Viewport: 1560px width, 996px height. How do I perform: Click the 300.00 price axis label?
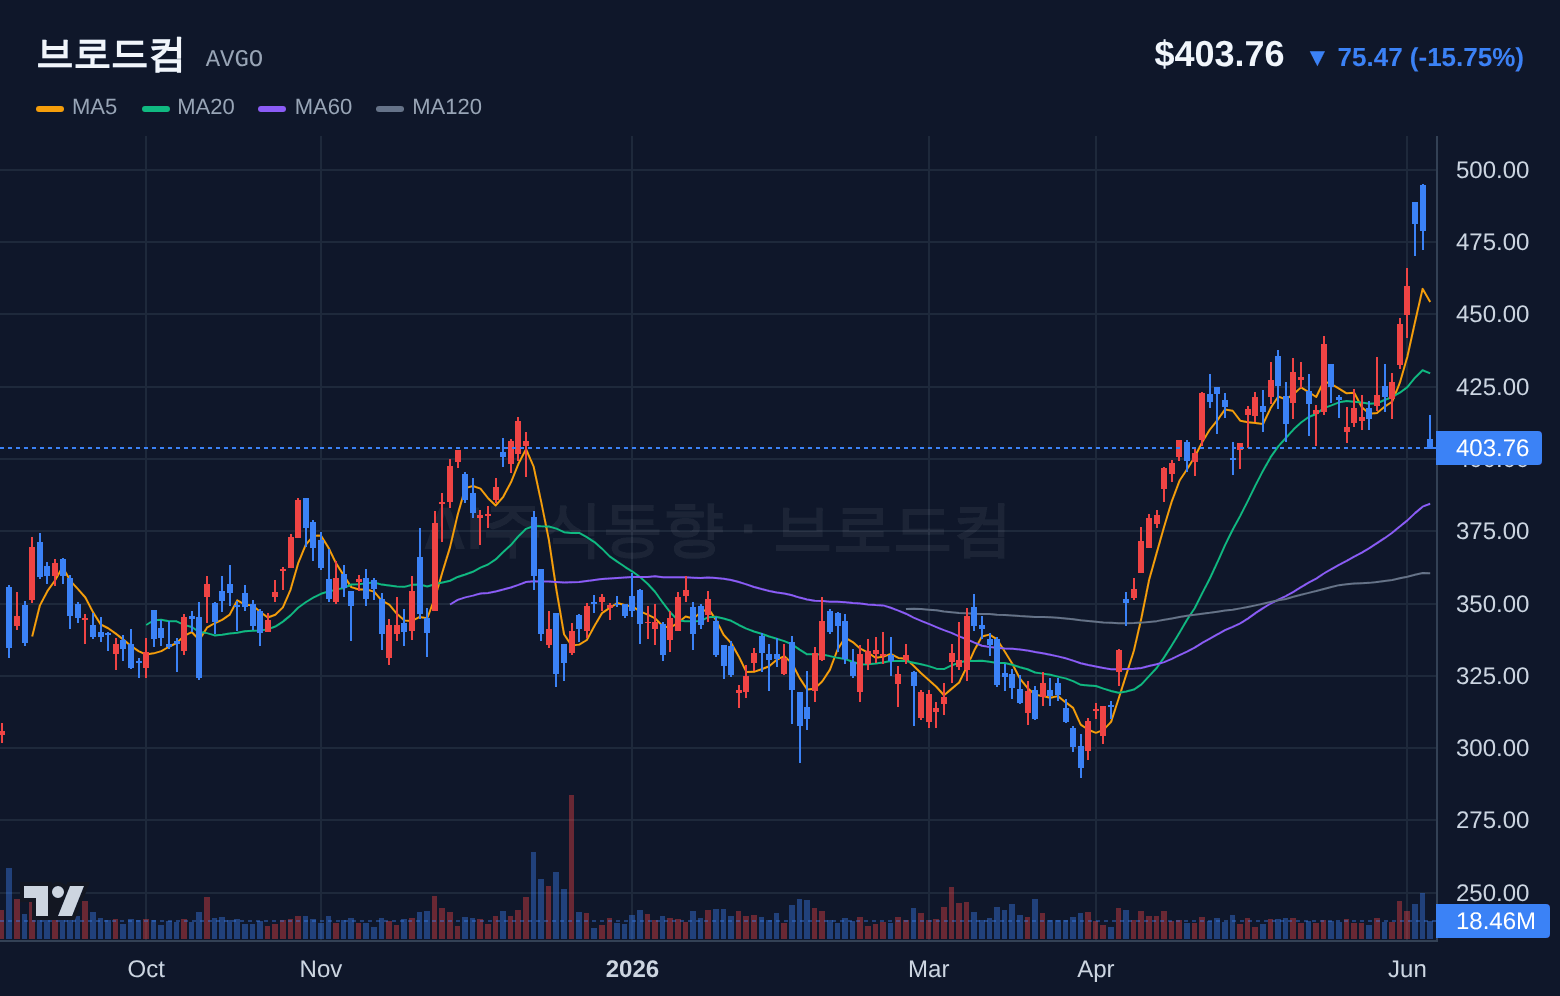[1492, 748]
